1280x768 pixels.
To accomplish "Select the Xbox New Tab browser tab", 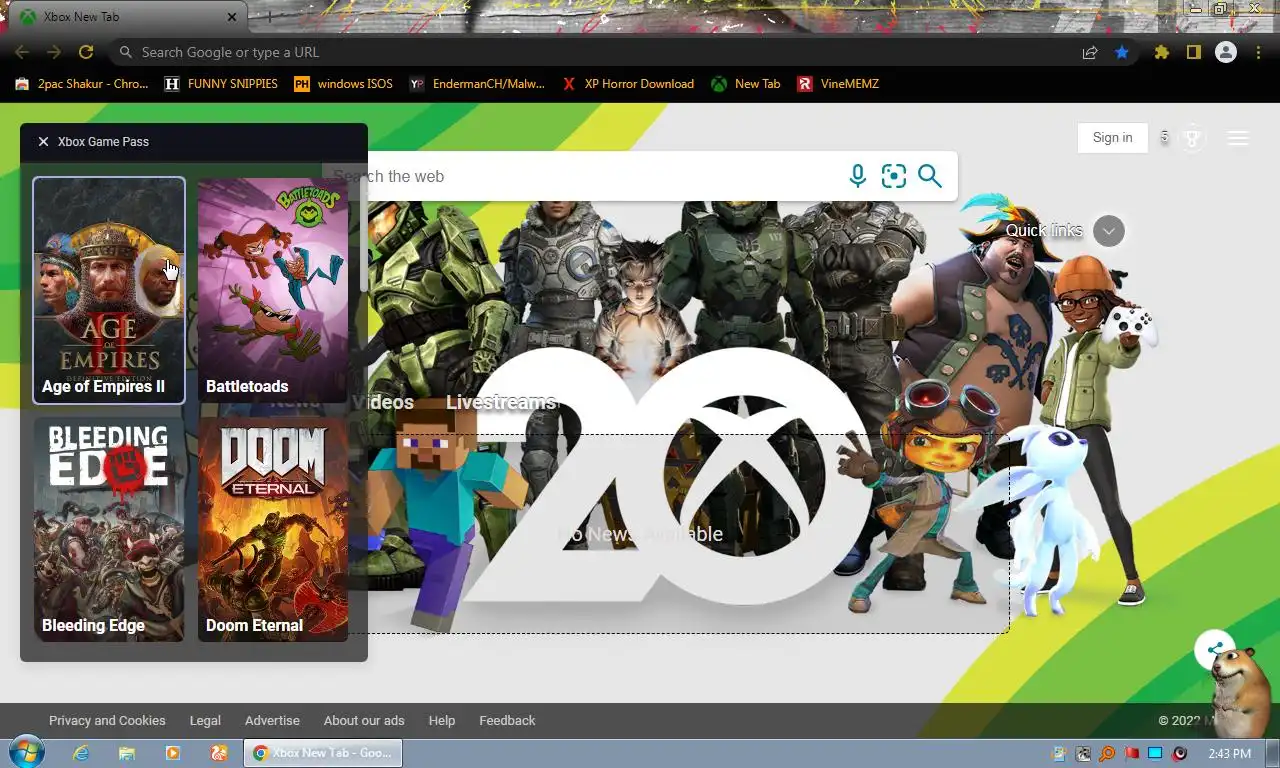I will click(130, 17).
